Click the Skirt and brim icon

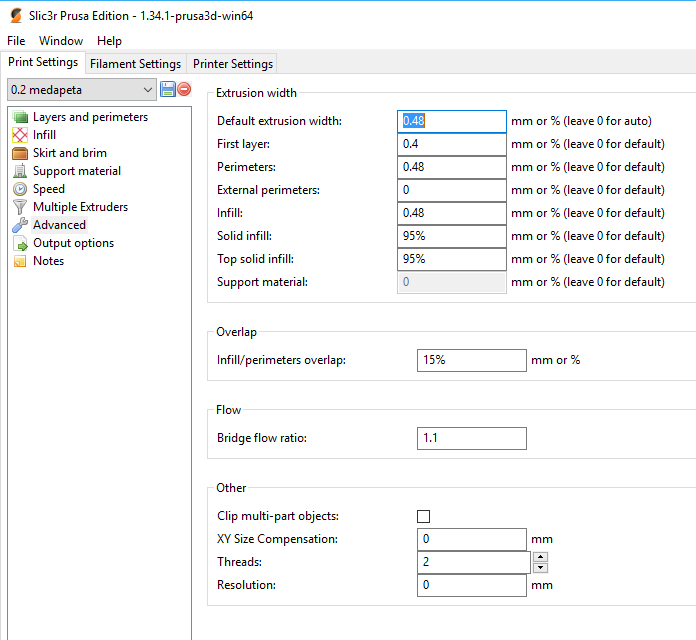(20, 153)
